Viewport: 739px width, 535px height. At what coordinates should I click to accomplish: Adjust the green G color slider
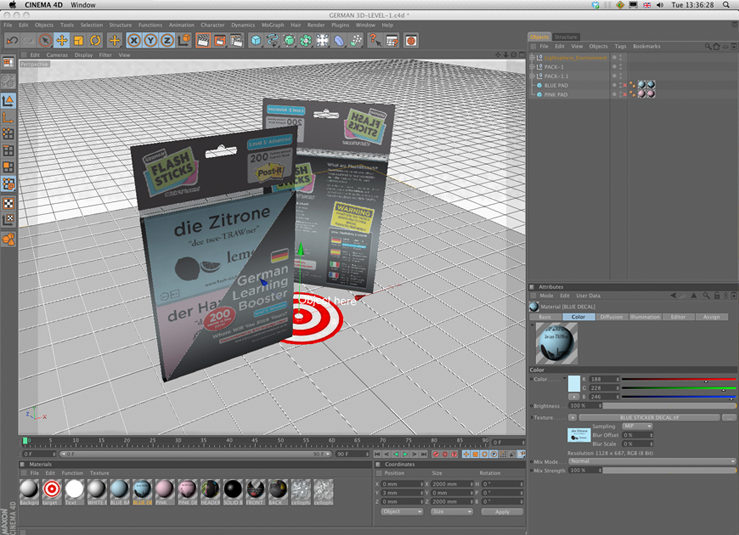point(678,388)
